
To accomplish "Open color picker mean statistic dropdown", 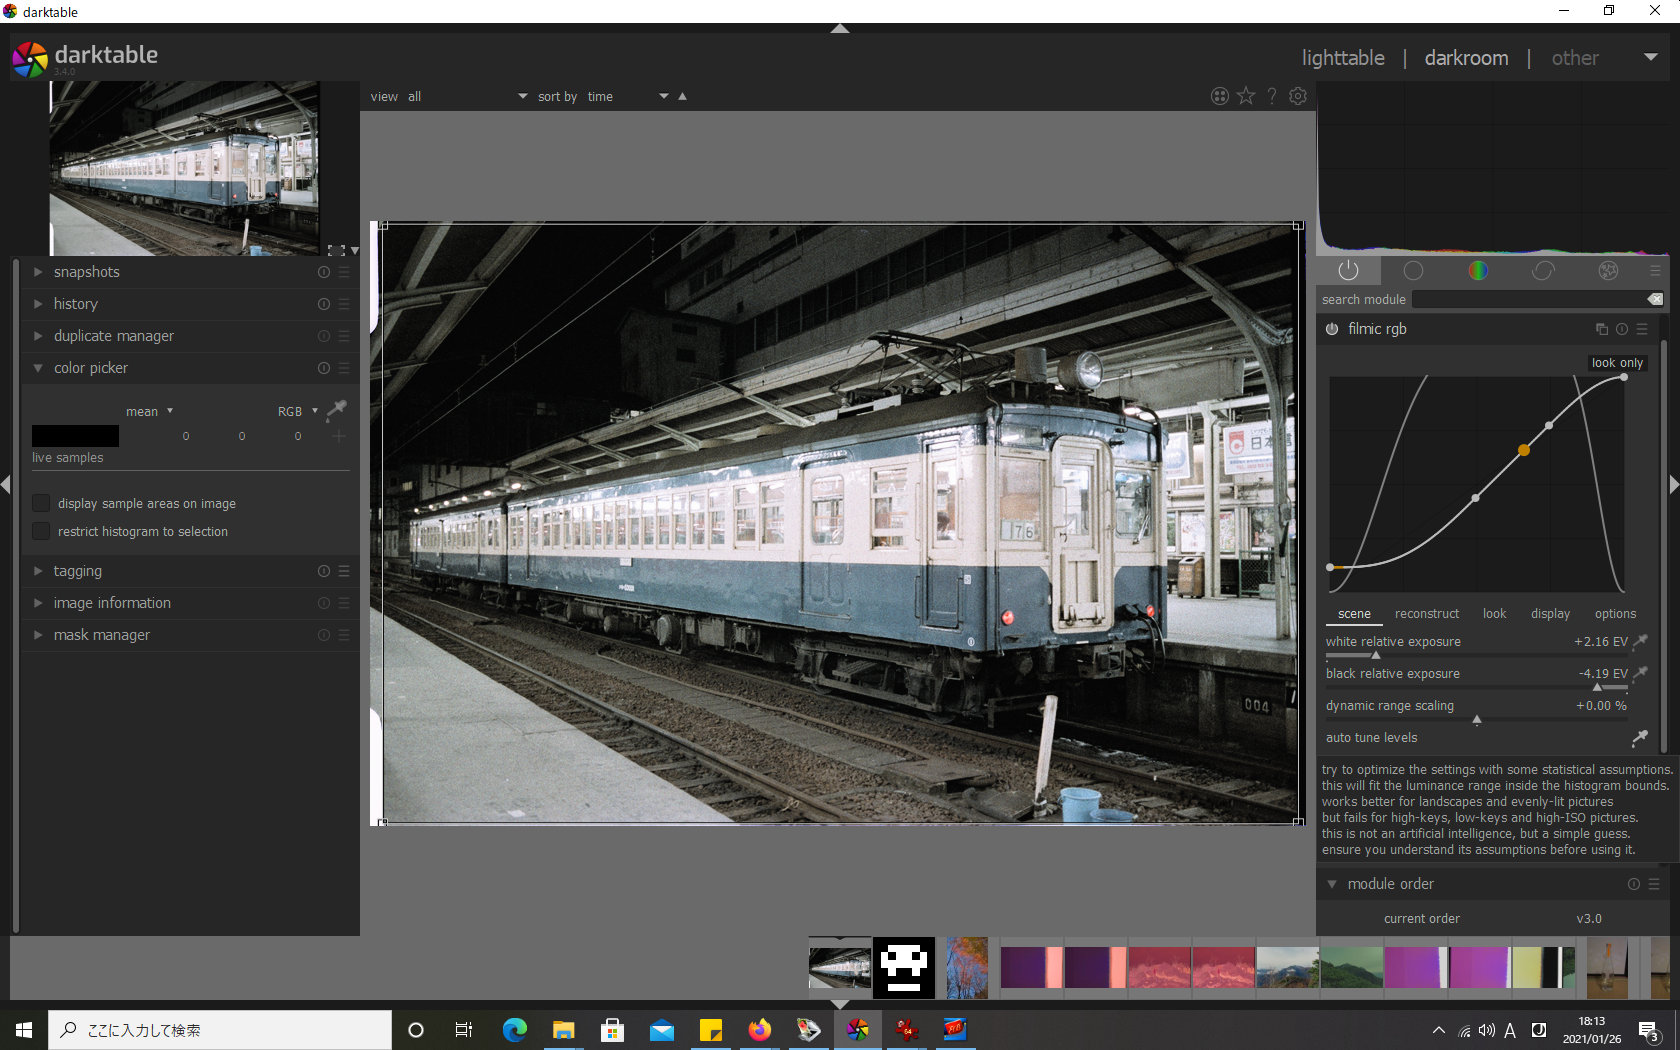I will (x=149, y=411).
